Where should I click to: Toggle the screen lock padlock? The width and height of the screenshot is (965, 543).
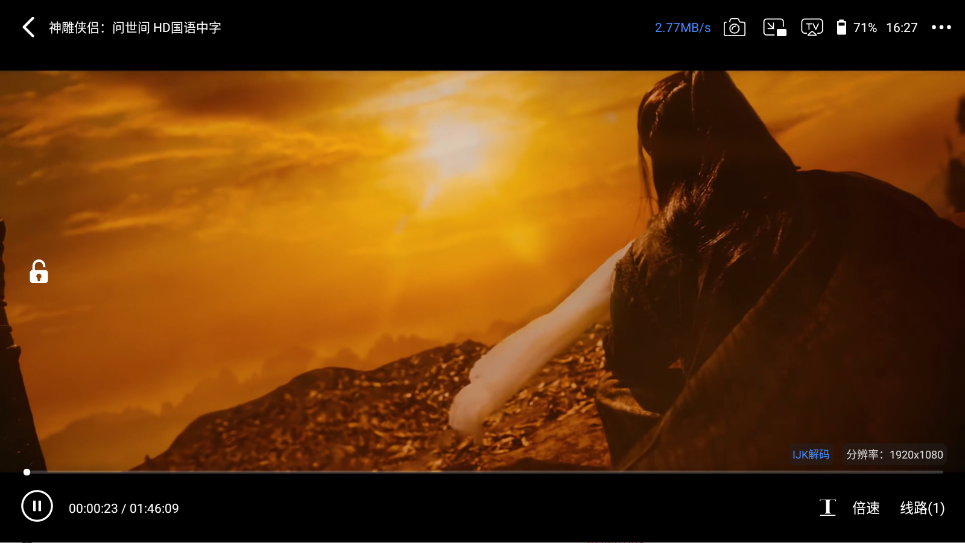point(38,272)
